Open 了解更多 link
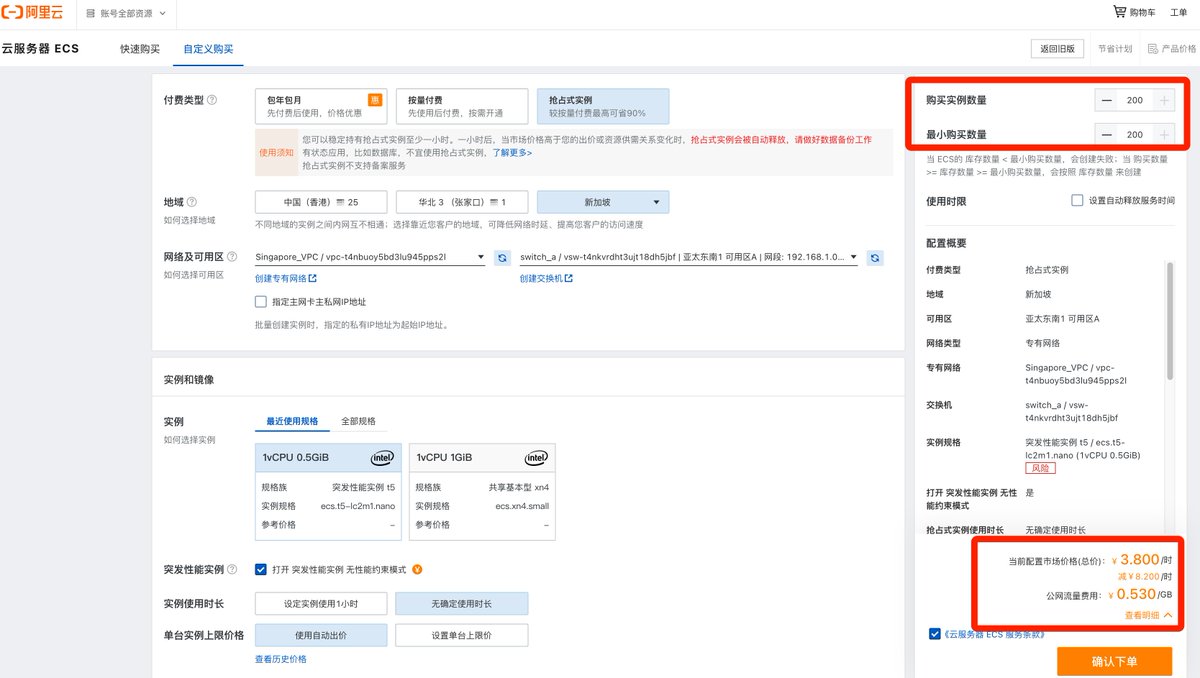 (x=512, y=152)
